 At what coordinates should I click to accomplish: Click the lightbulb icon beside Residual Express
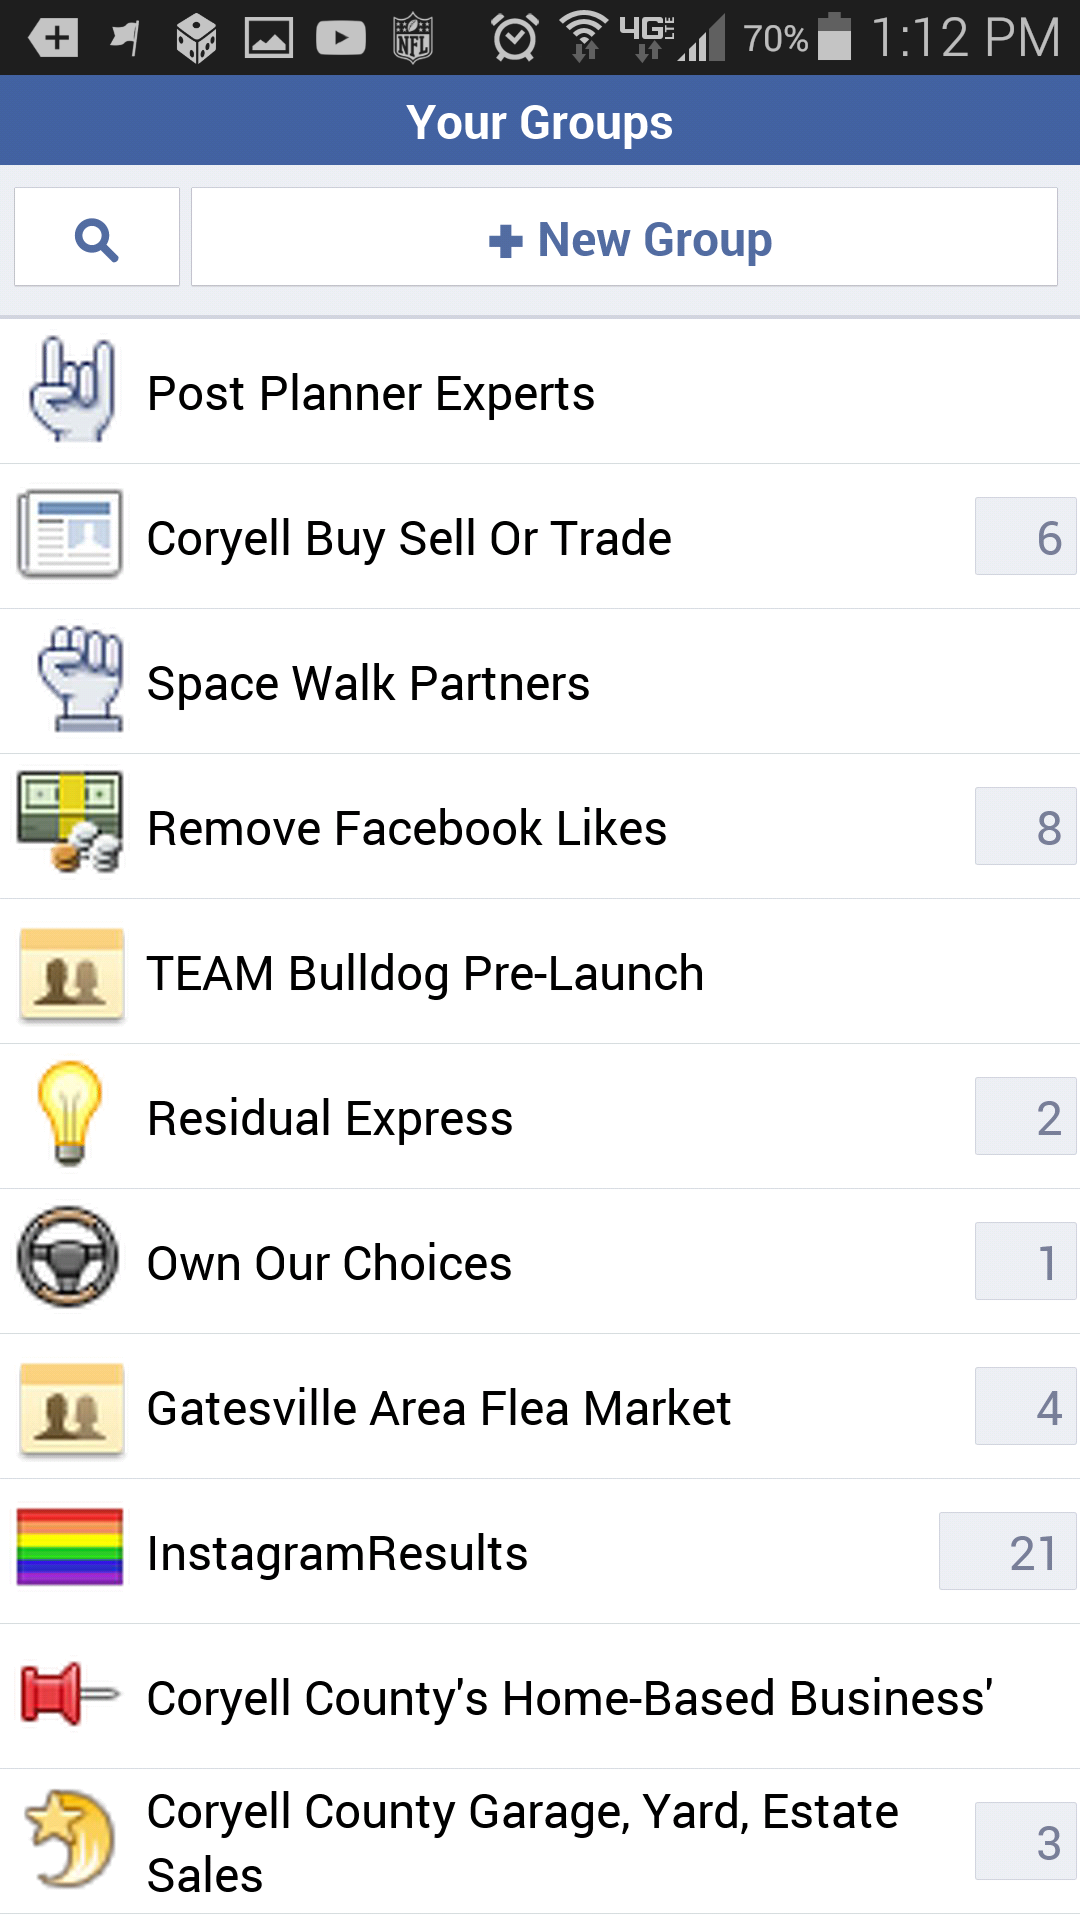(70, 1116)
